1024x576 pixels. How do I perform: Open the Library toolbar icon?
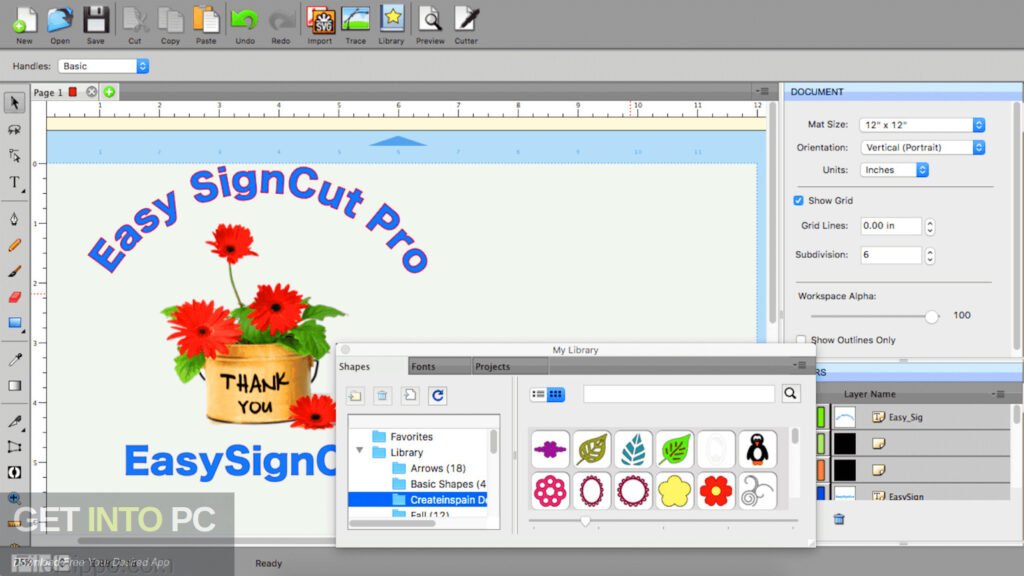[391, 22]
